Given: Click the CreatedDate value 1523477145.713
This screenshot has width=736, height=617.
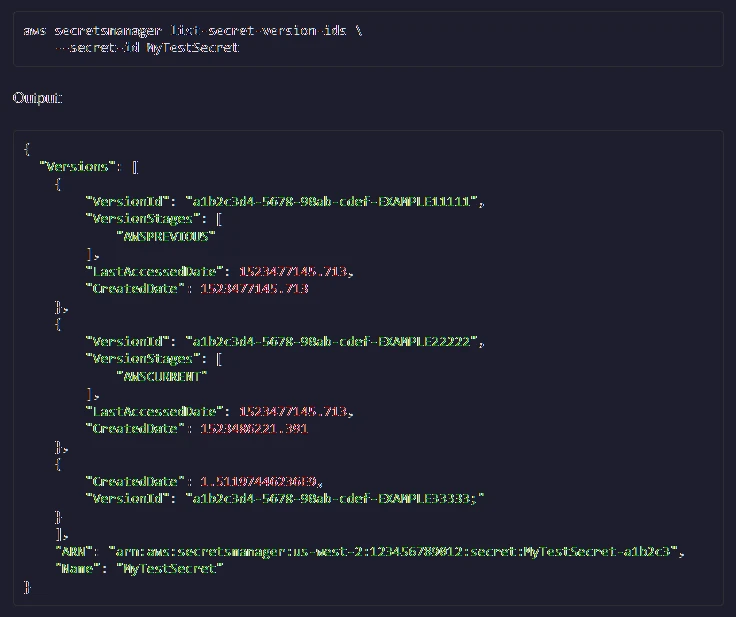Looking at the screenshot, I should coord(254,288).
